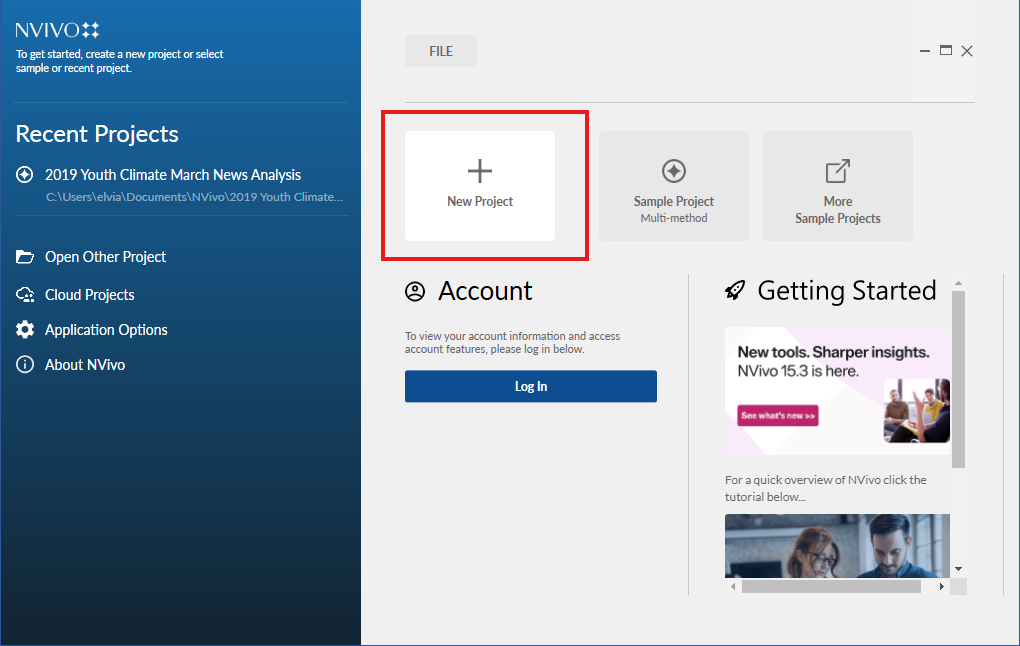This screenshot has height=646, width=1020.
Task: Click the Application Options gear icon
Action: click(25, 330)
